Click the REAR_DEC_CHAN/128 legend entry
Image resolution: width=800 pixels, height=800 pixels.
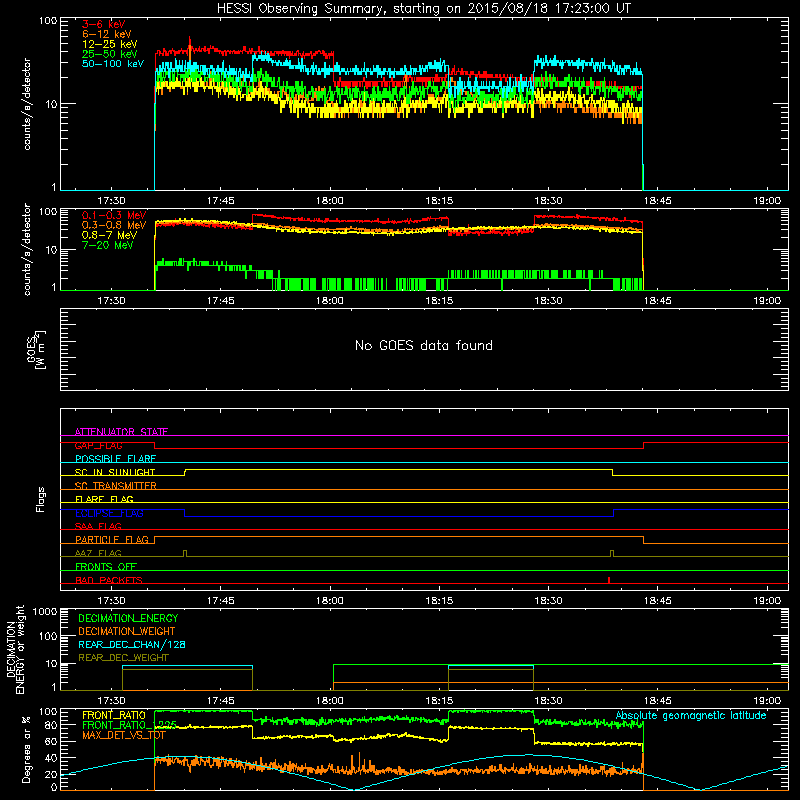tap(132, 644)
